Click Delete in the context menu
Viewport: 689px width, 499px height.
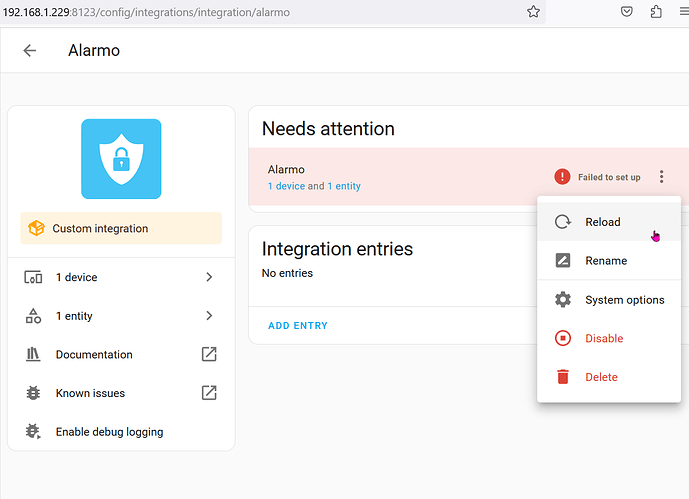[601, 377]
